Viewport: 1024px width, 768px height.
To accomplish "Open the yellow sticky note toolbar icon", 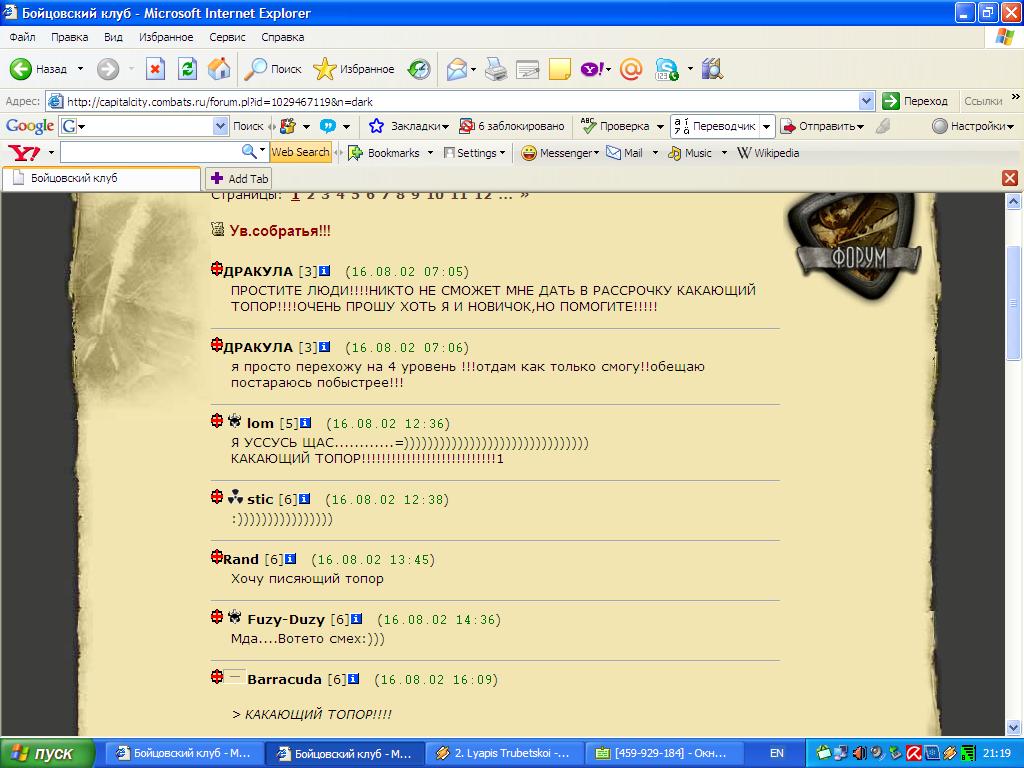I will tap(560, 69).
